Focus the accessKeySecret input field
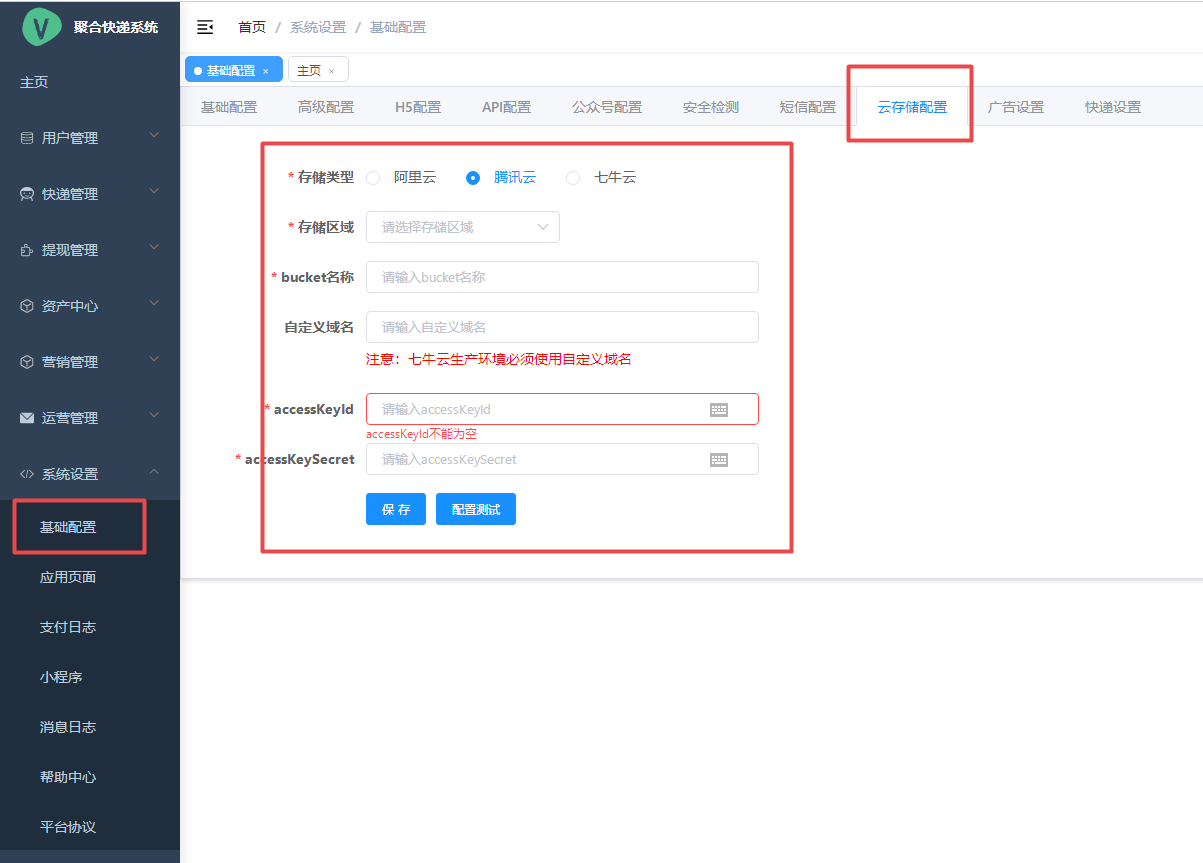Screen dimensions: 1203x863 point(562,459)
